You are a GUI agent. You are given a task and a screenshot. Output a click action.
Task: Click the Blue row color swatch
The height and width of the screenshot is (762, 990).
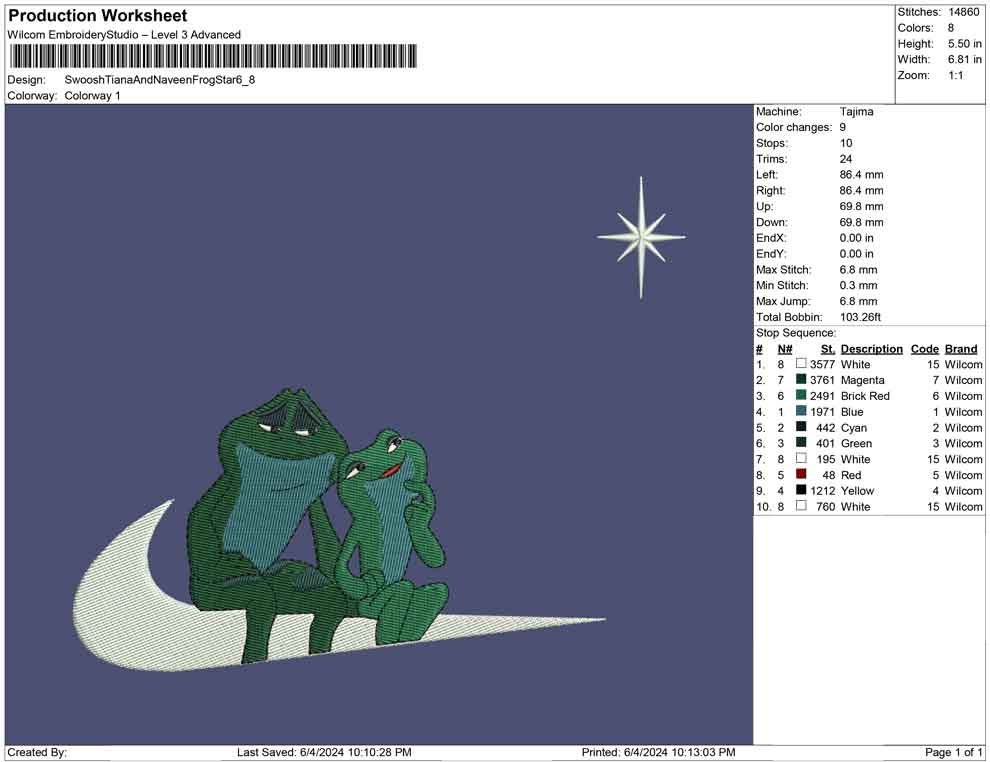(801, 411)
